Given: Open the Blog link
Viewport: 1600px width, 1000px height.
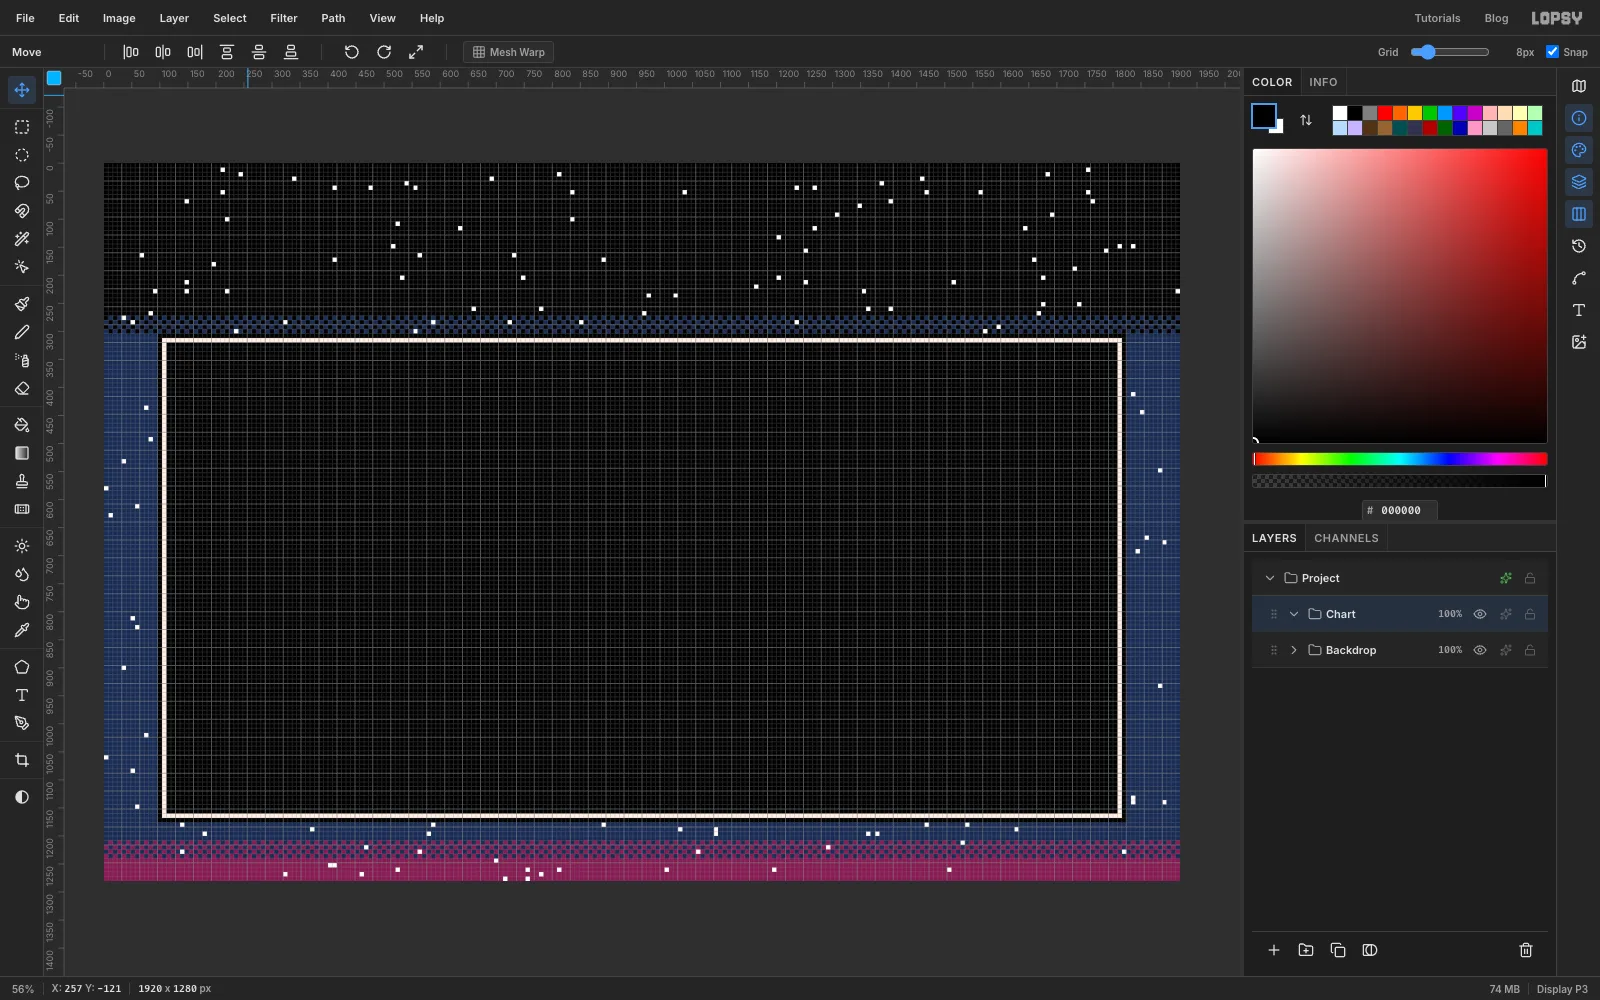Looking at the screenshot, I should pyautogui.click(x=1496, y=18).
